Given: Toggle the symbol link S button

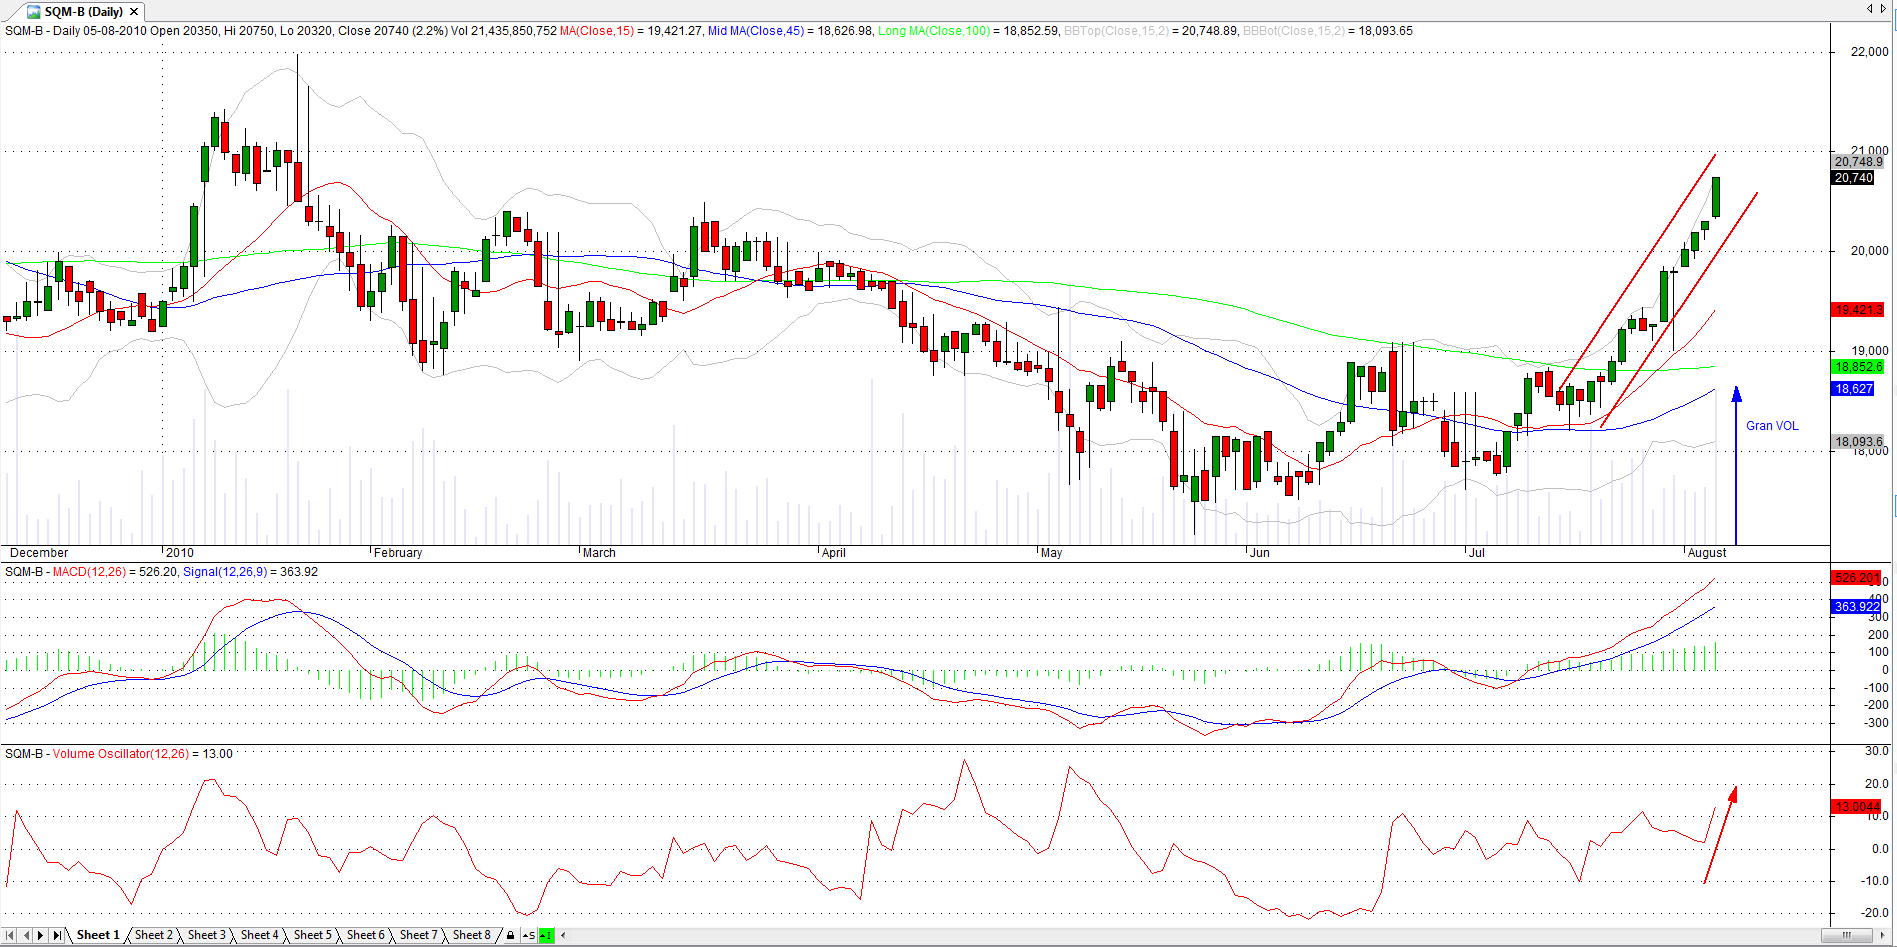Looking at the screenshot, I should coord(528,935).
